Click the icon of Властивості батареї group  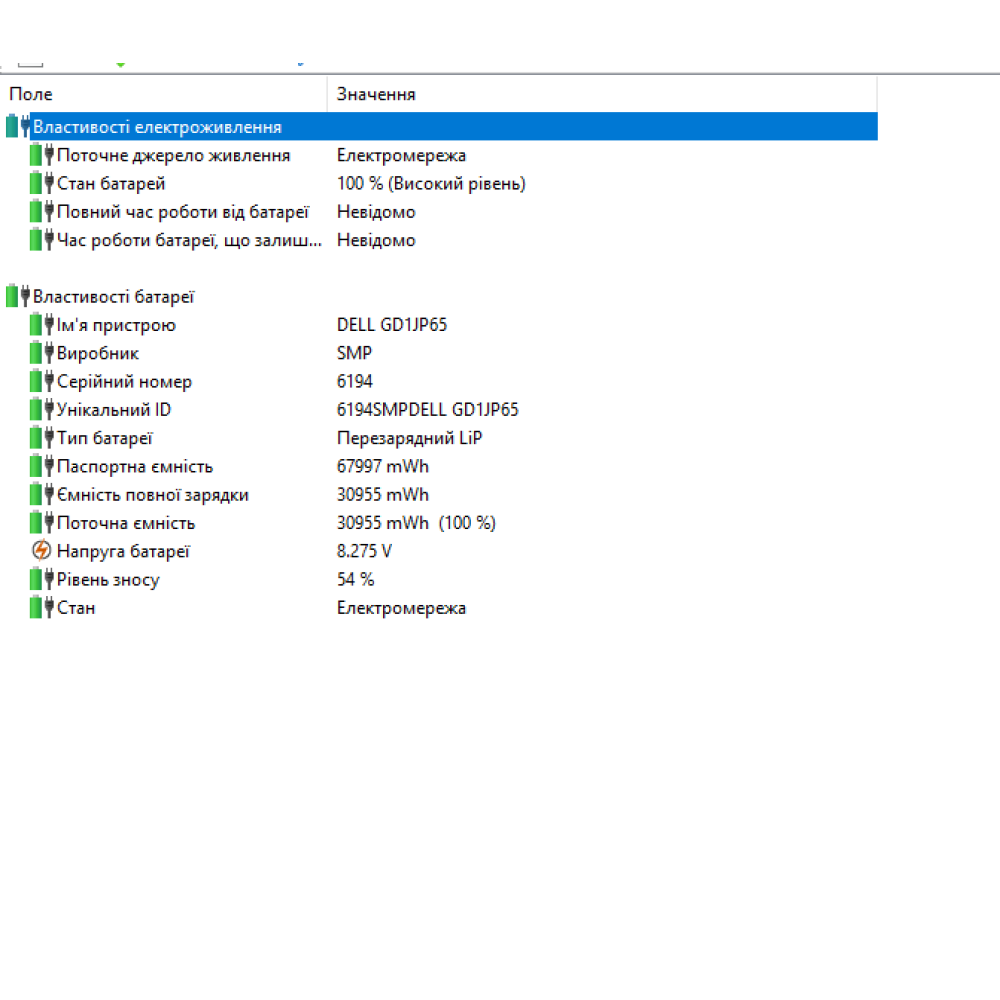click(x=18, y=297)
